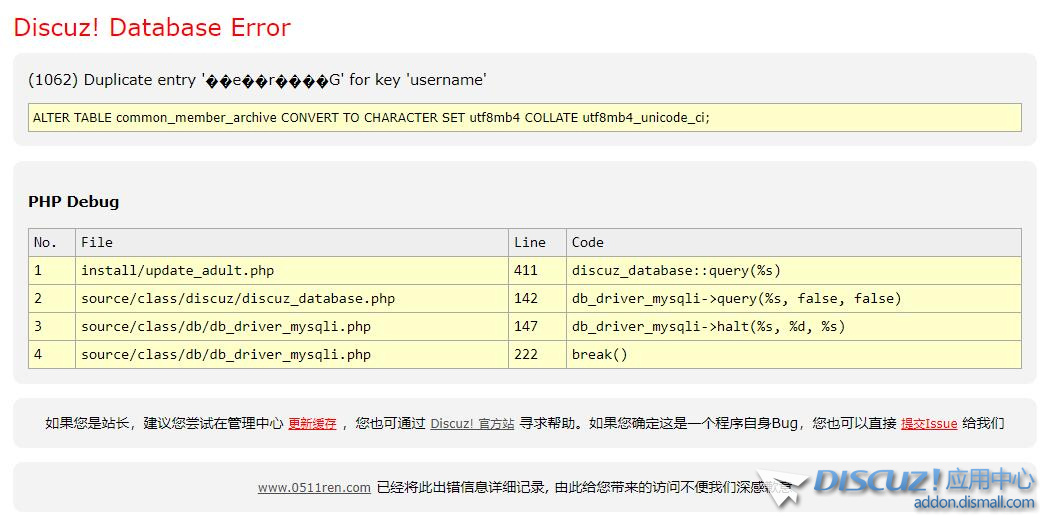Click row number 1 cell
Image resolution: width=1053 pixels, height=528 pixels.
pyautogui.click(x=52, y=271)
